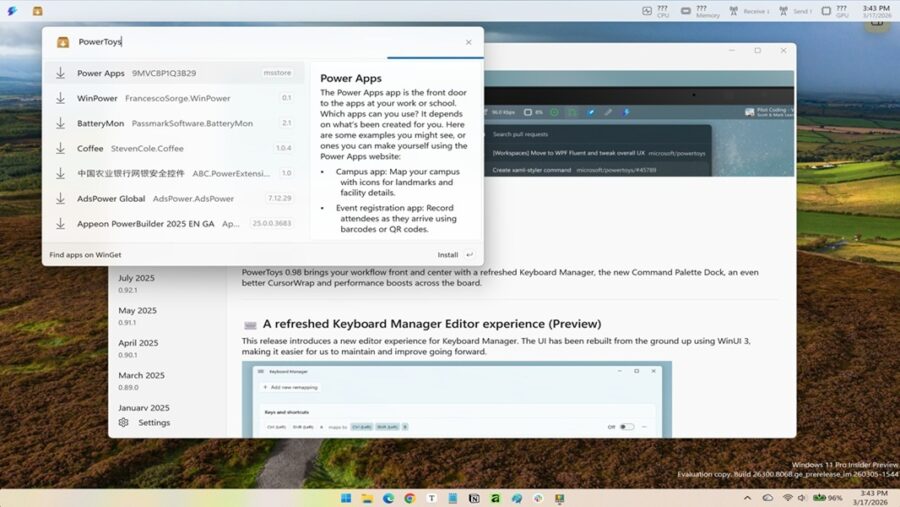Screen dimensions: 900x507
Task: Minimize the release notes window
Action: tap(732, 51)
